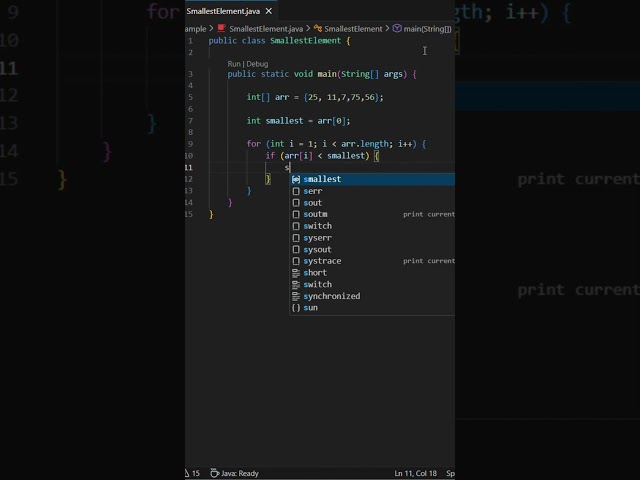This screenshot has height=480, width=640.
Task: Click the variable icon beside 'smallest' suggestion
Action: 296,179
